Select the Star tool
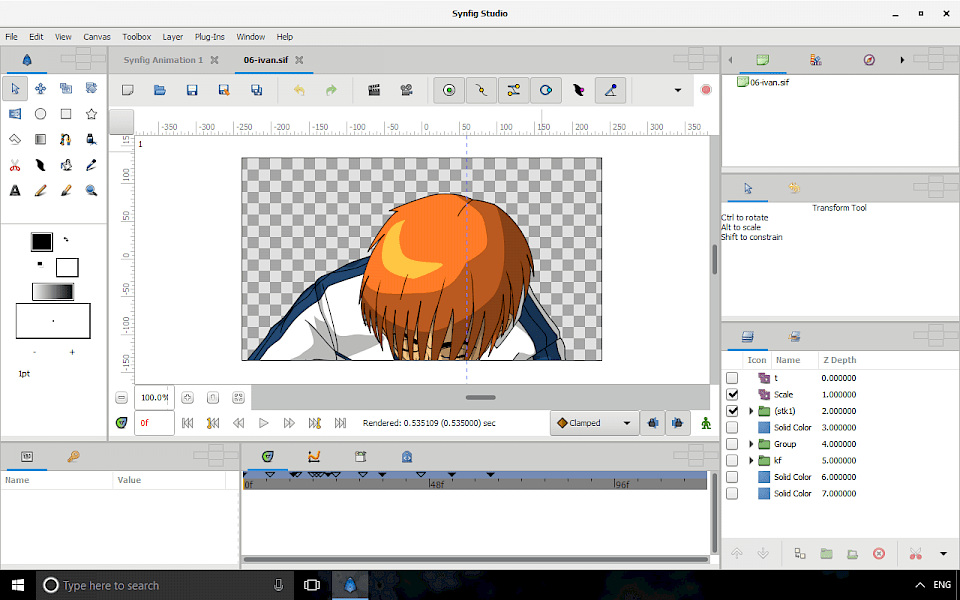Screen dimensions: 960x600 point(91,114)
